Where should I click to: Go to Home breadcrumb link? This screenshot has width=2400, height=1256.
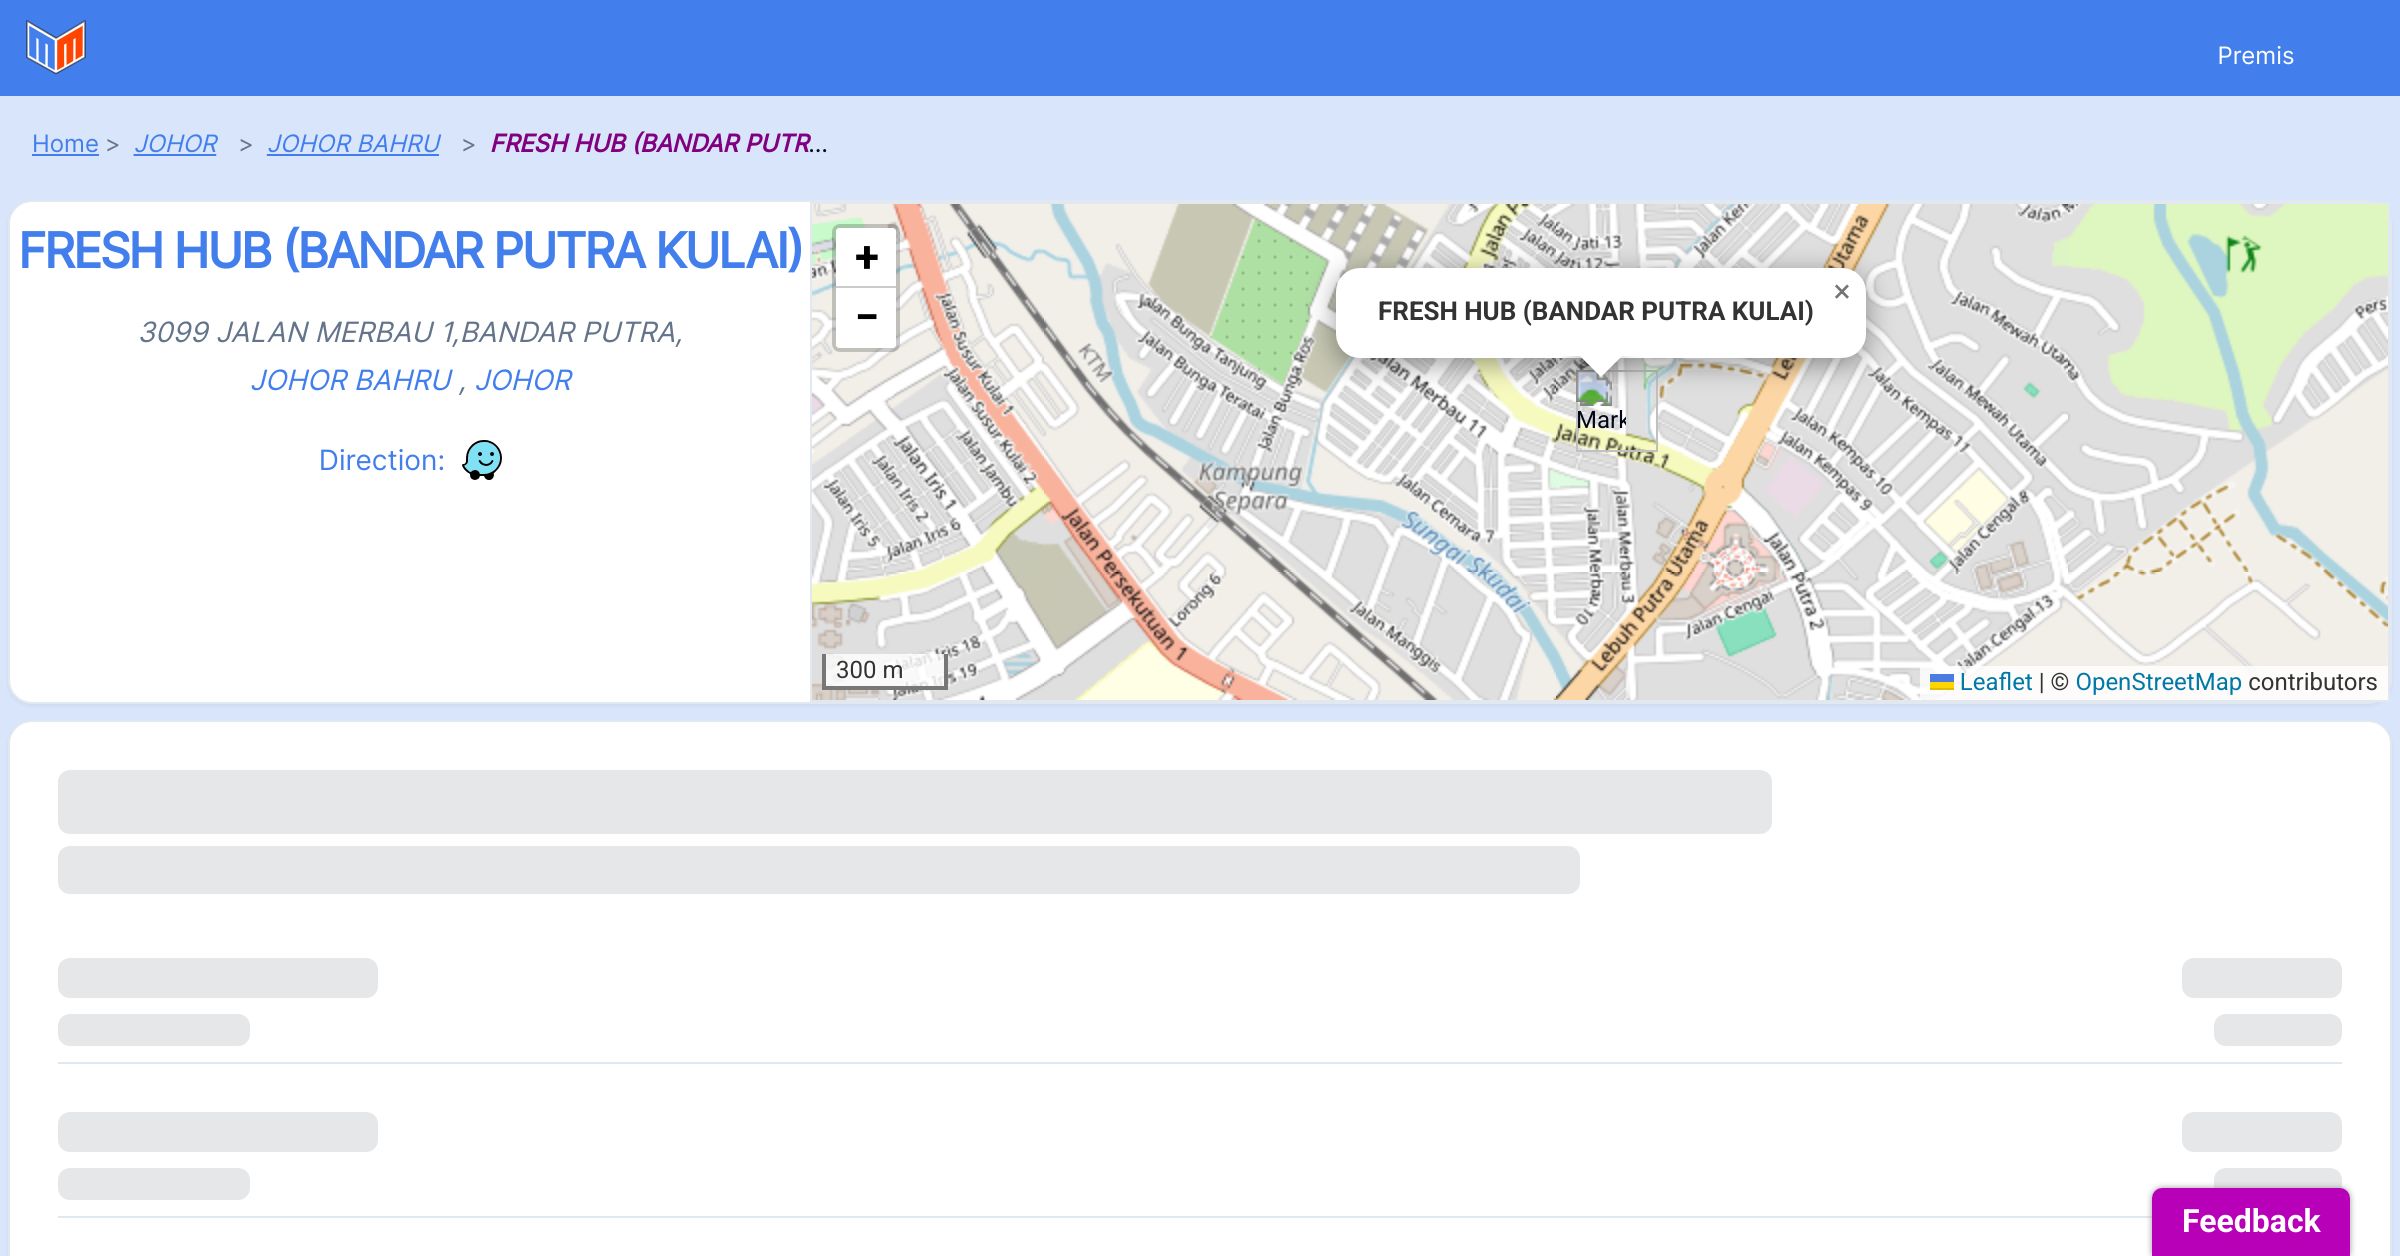[x=65, y=144]
